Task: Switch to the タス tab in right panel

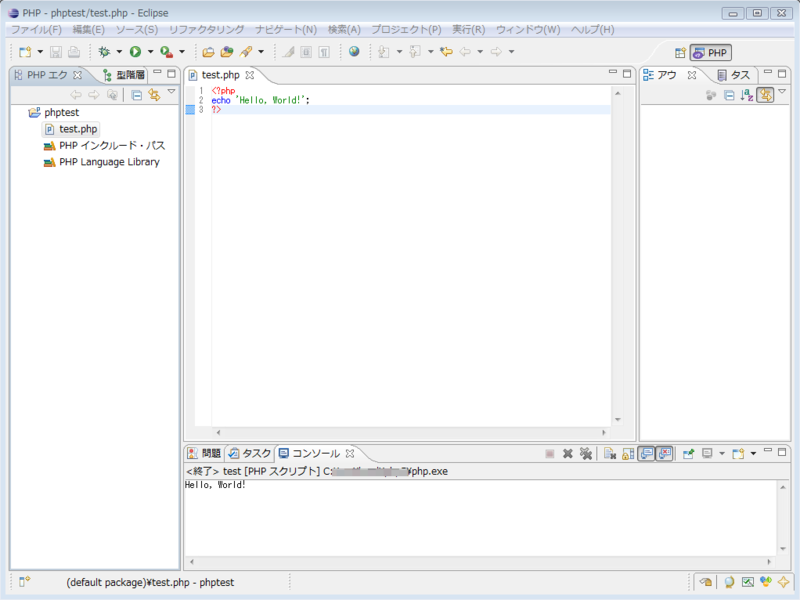Action: coord(734,75)
